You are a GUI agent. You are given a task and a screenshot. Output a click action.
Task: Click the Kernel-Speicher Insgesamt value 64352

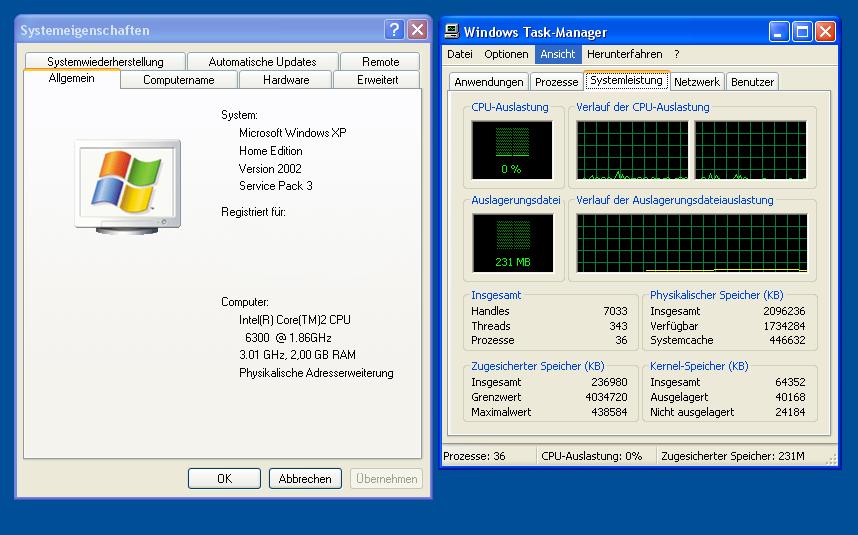(x=790, y=382)
